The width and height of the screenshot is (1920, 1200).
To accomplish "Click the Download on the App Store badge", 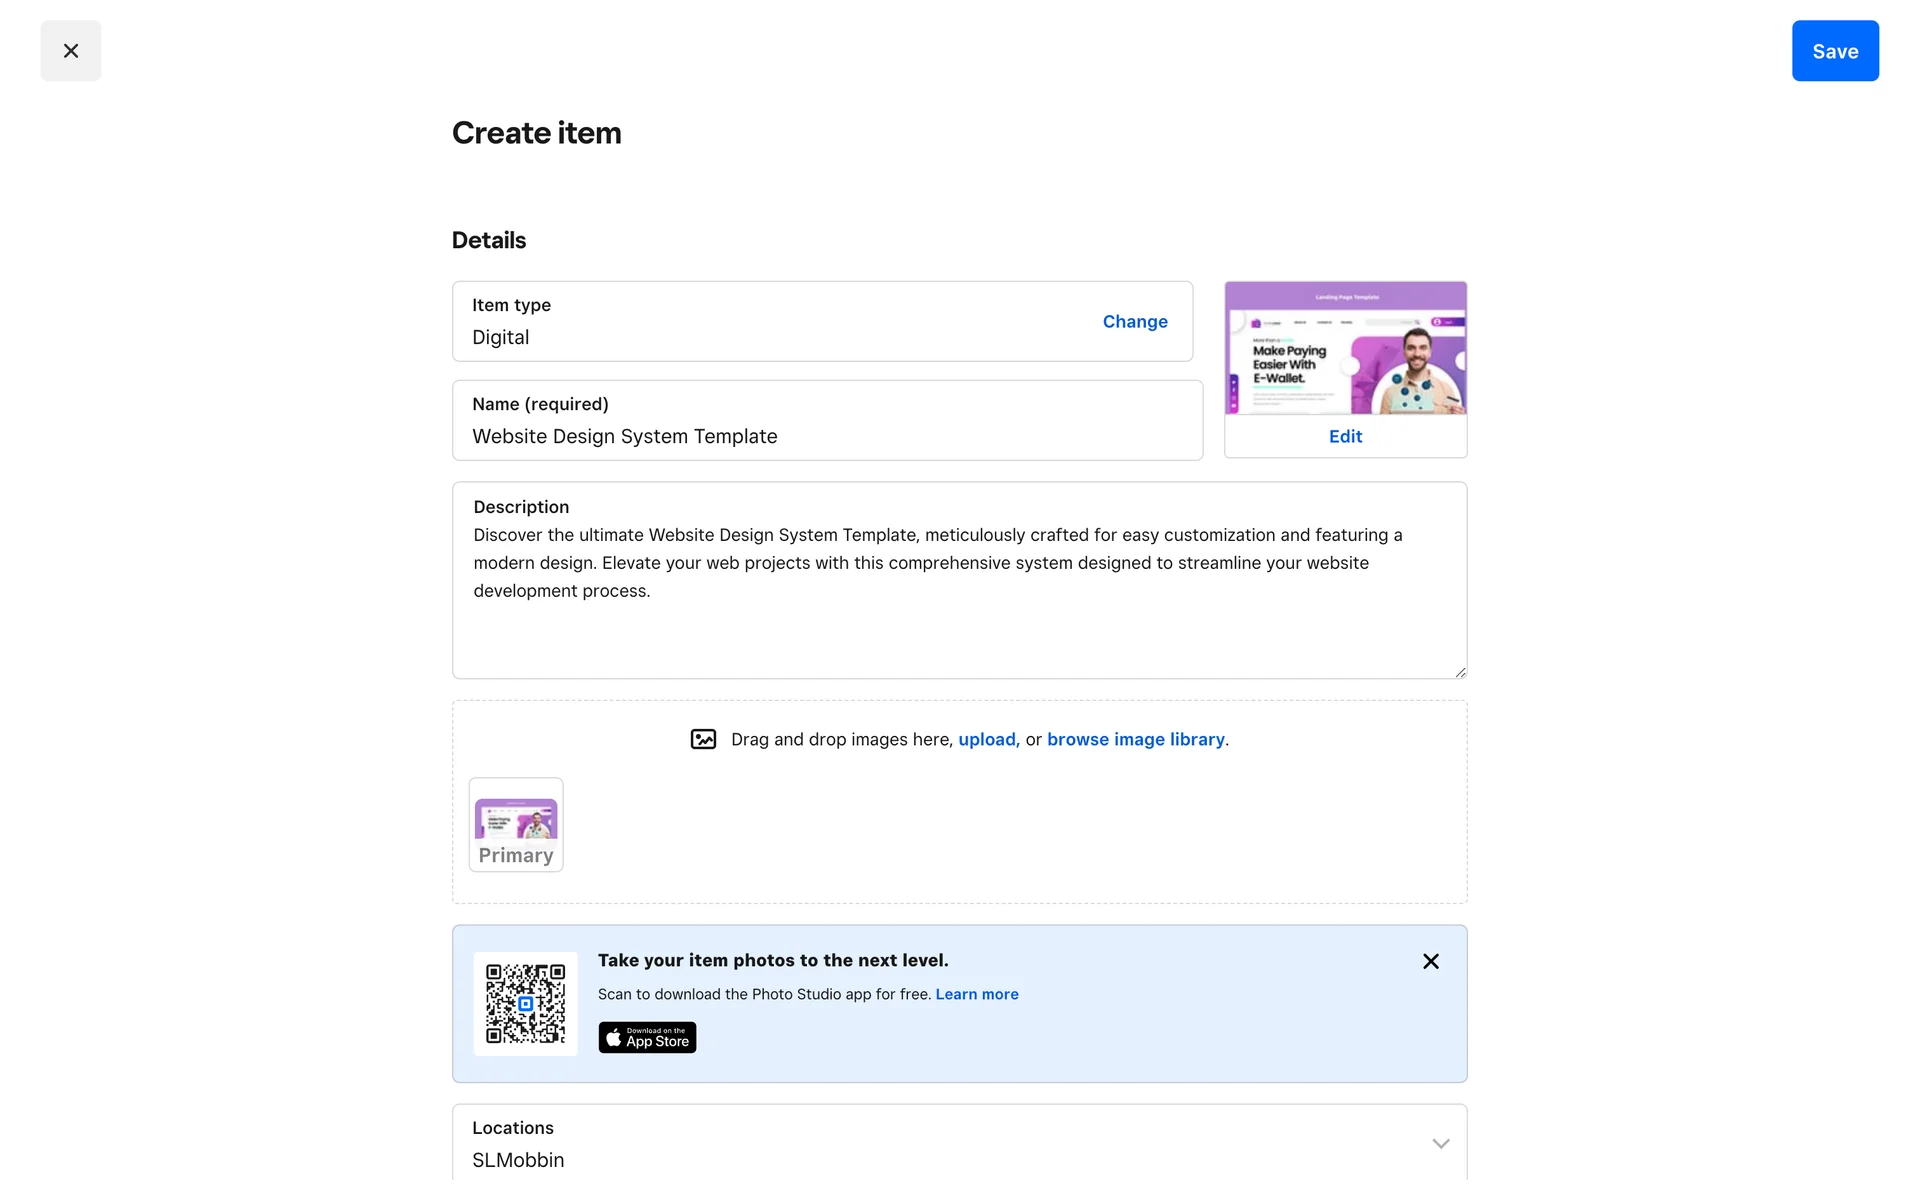I will point(647,1038).
